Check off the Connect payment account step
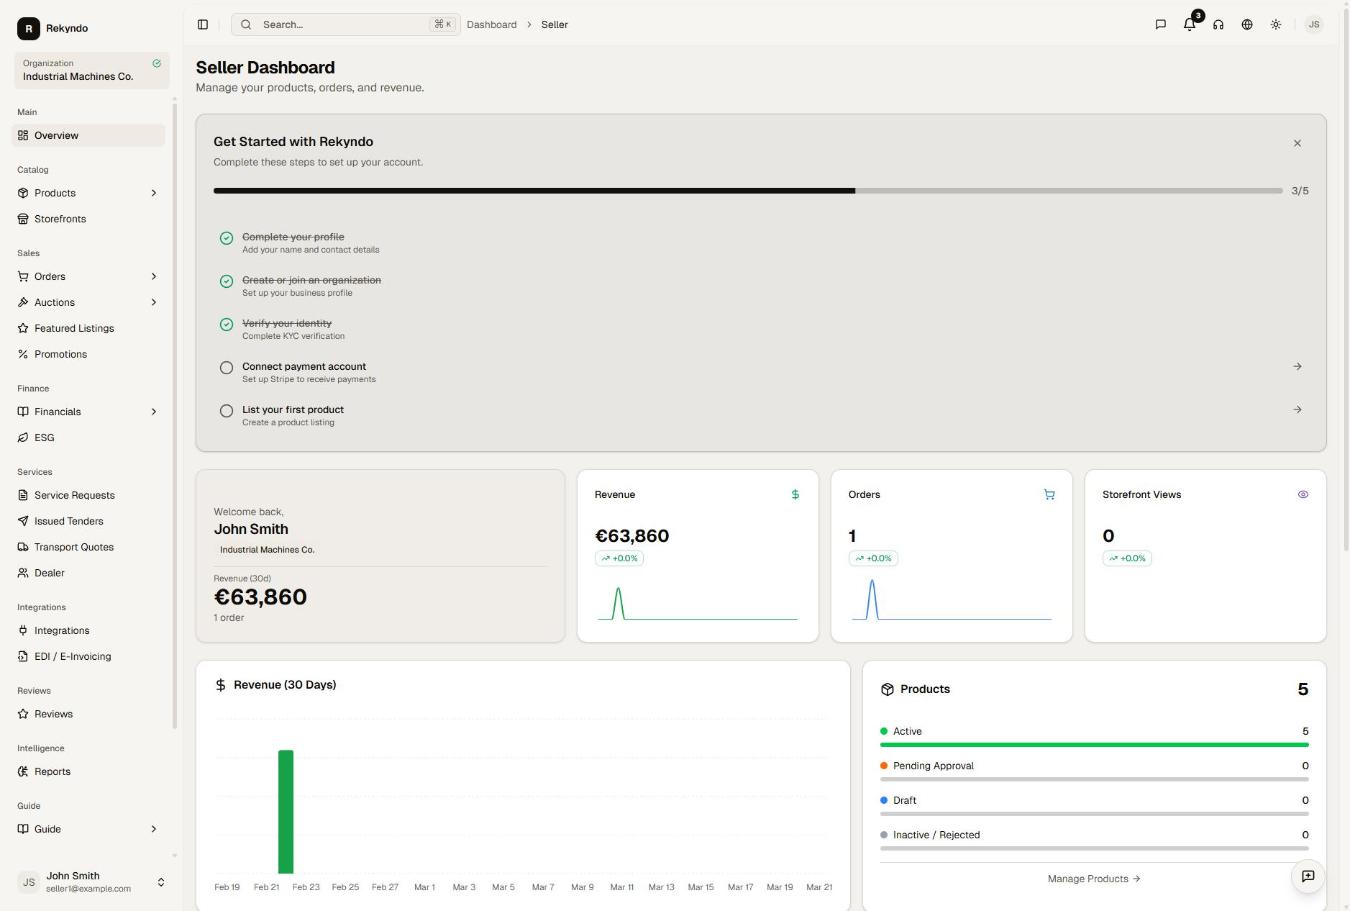The height and width of the screenshot is (911, 1350). pos(227,367)
